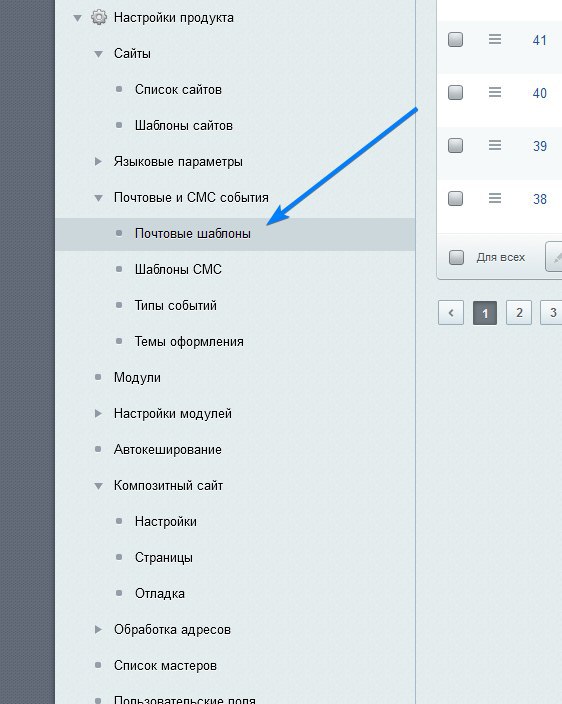562x704 pixels.
Task: Open Шаблоны сайтов
Action: [184, 125]
